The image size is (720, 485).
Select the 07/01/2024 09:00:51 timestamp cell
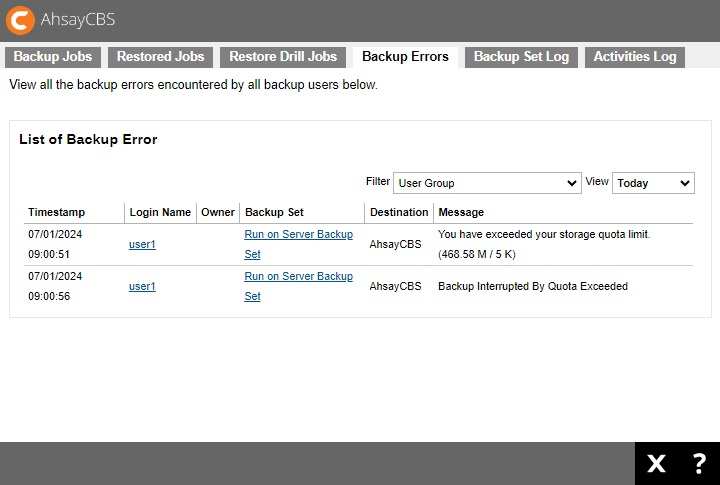pos(55,244)
